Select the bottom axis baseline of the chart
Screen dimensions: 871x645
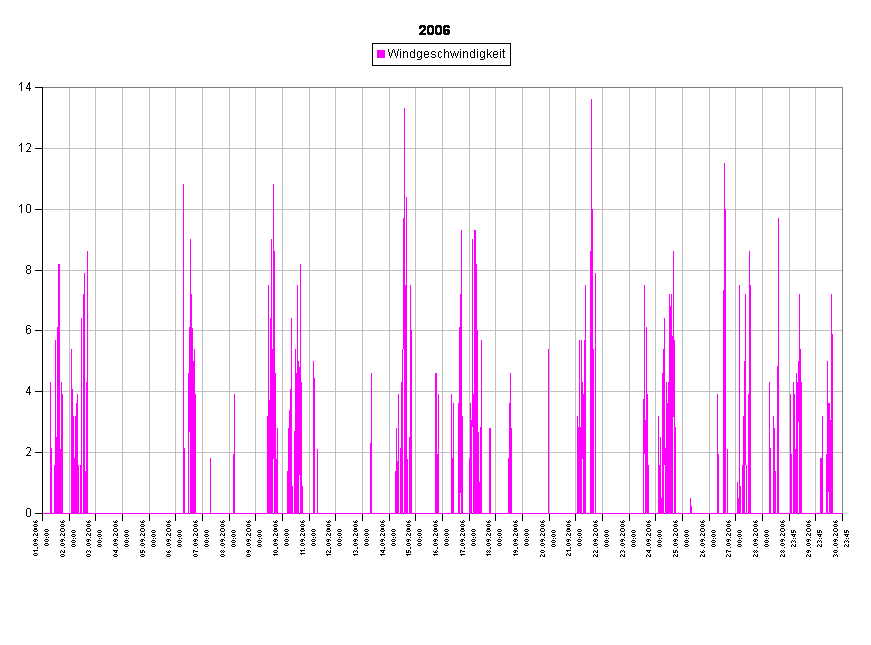coord(440,513)
